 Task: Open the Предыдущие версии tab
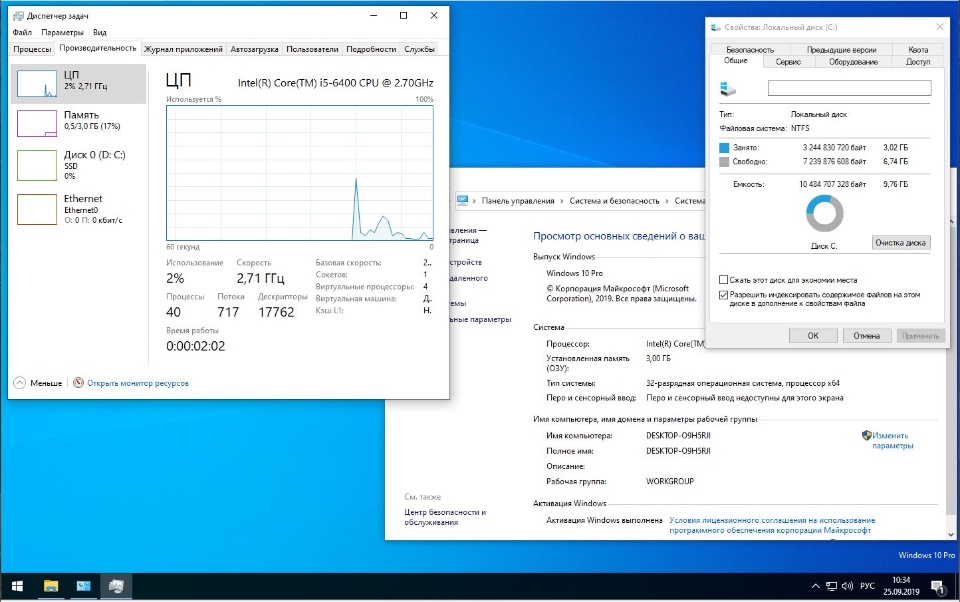[841, 50]
